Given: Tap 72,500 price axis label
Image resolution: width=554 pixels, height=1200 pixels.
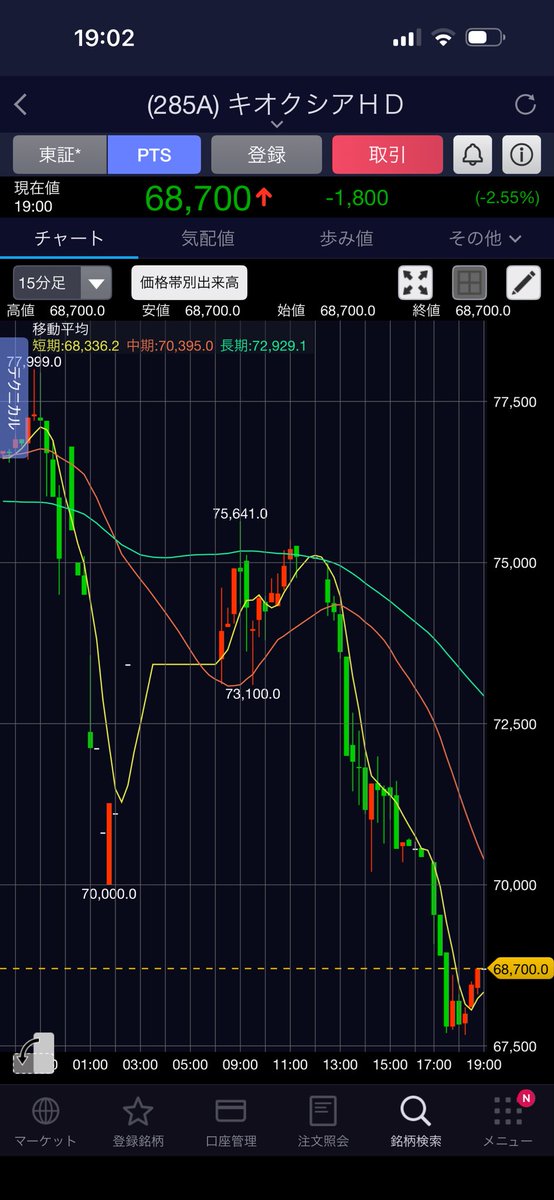Looking at the screenshot, I should 515,724.
